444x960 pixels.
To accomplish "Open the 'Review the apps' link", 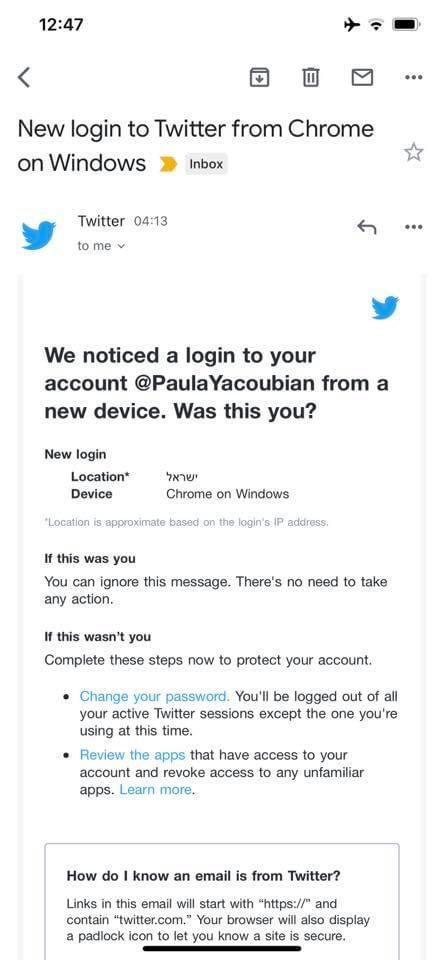I will coord(133,755).
